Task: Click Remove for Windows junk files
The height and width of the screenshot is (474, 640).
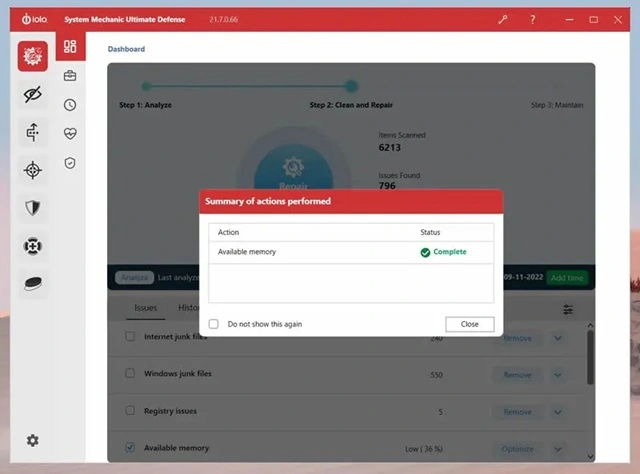Action: 517,374
